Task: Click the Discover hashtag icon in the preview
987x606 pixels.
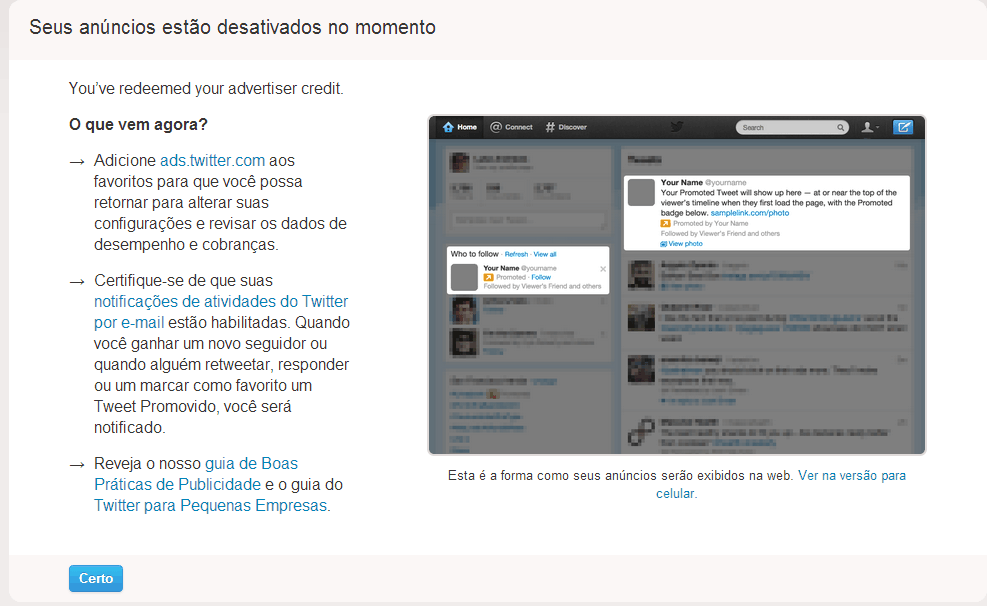Action: point(550,127)
